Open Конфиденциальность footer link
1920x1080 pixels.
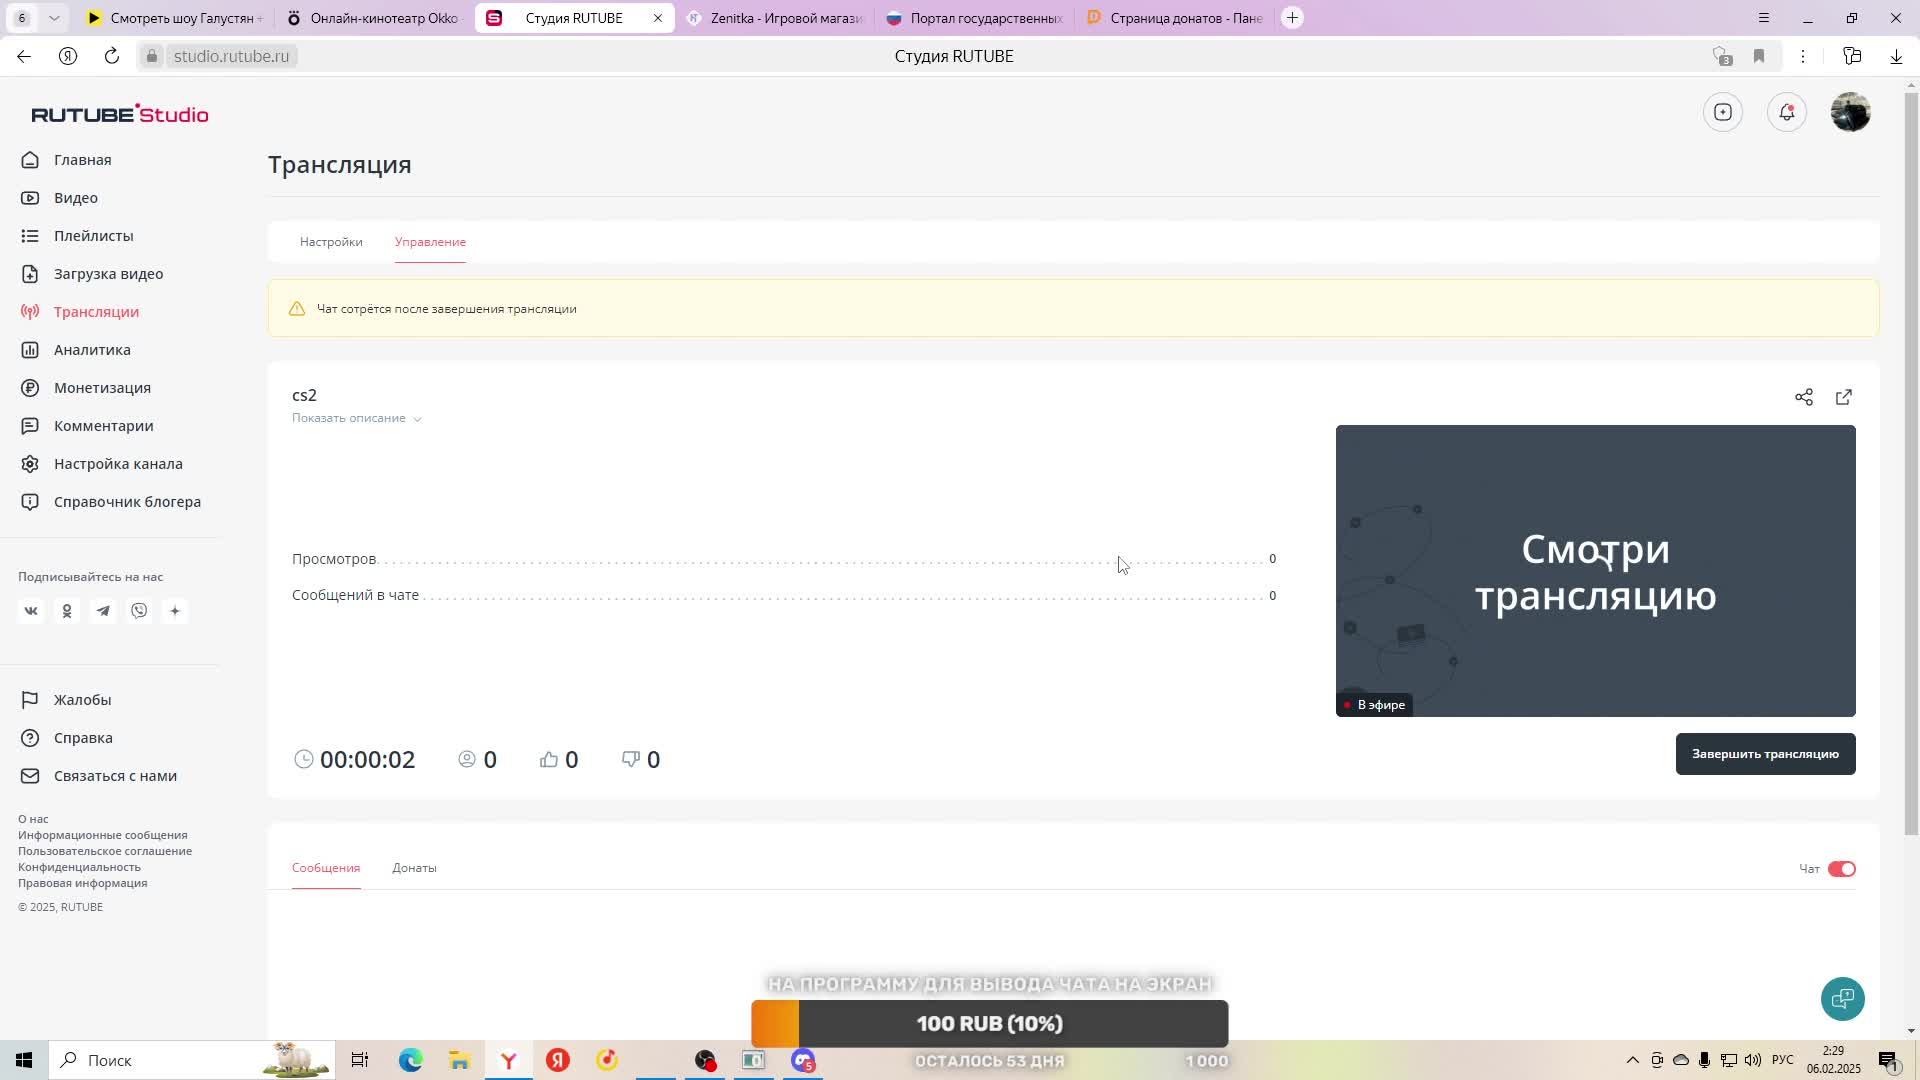(x=79, y=867)
